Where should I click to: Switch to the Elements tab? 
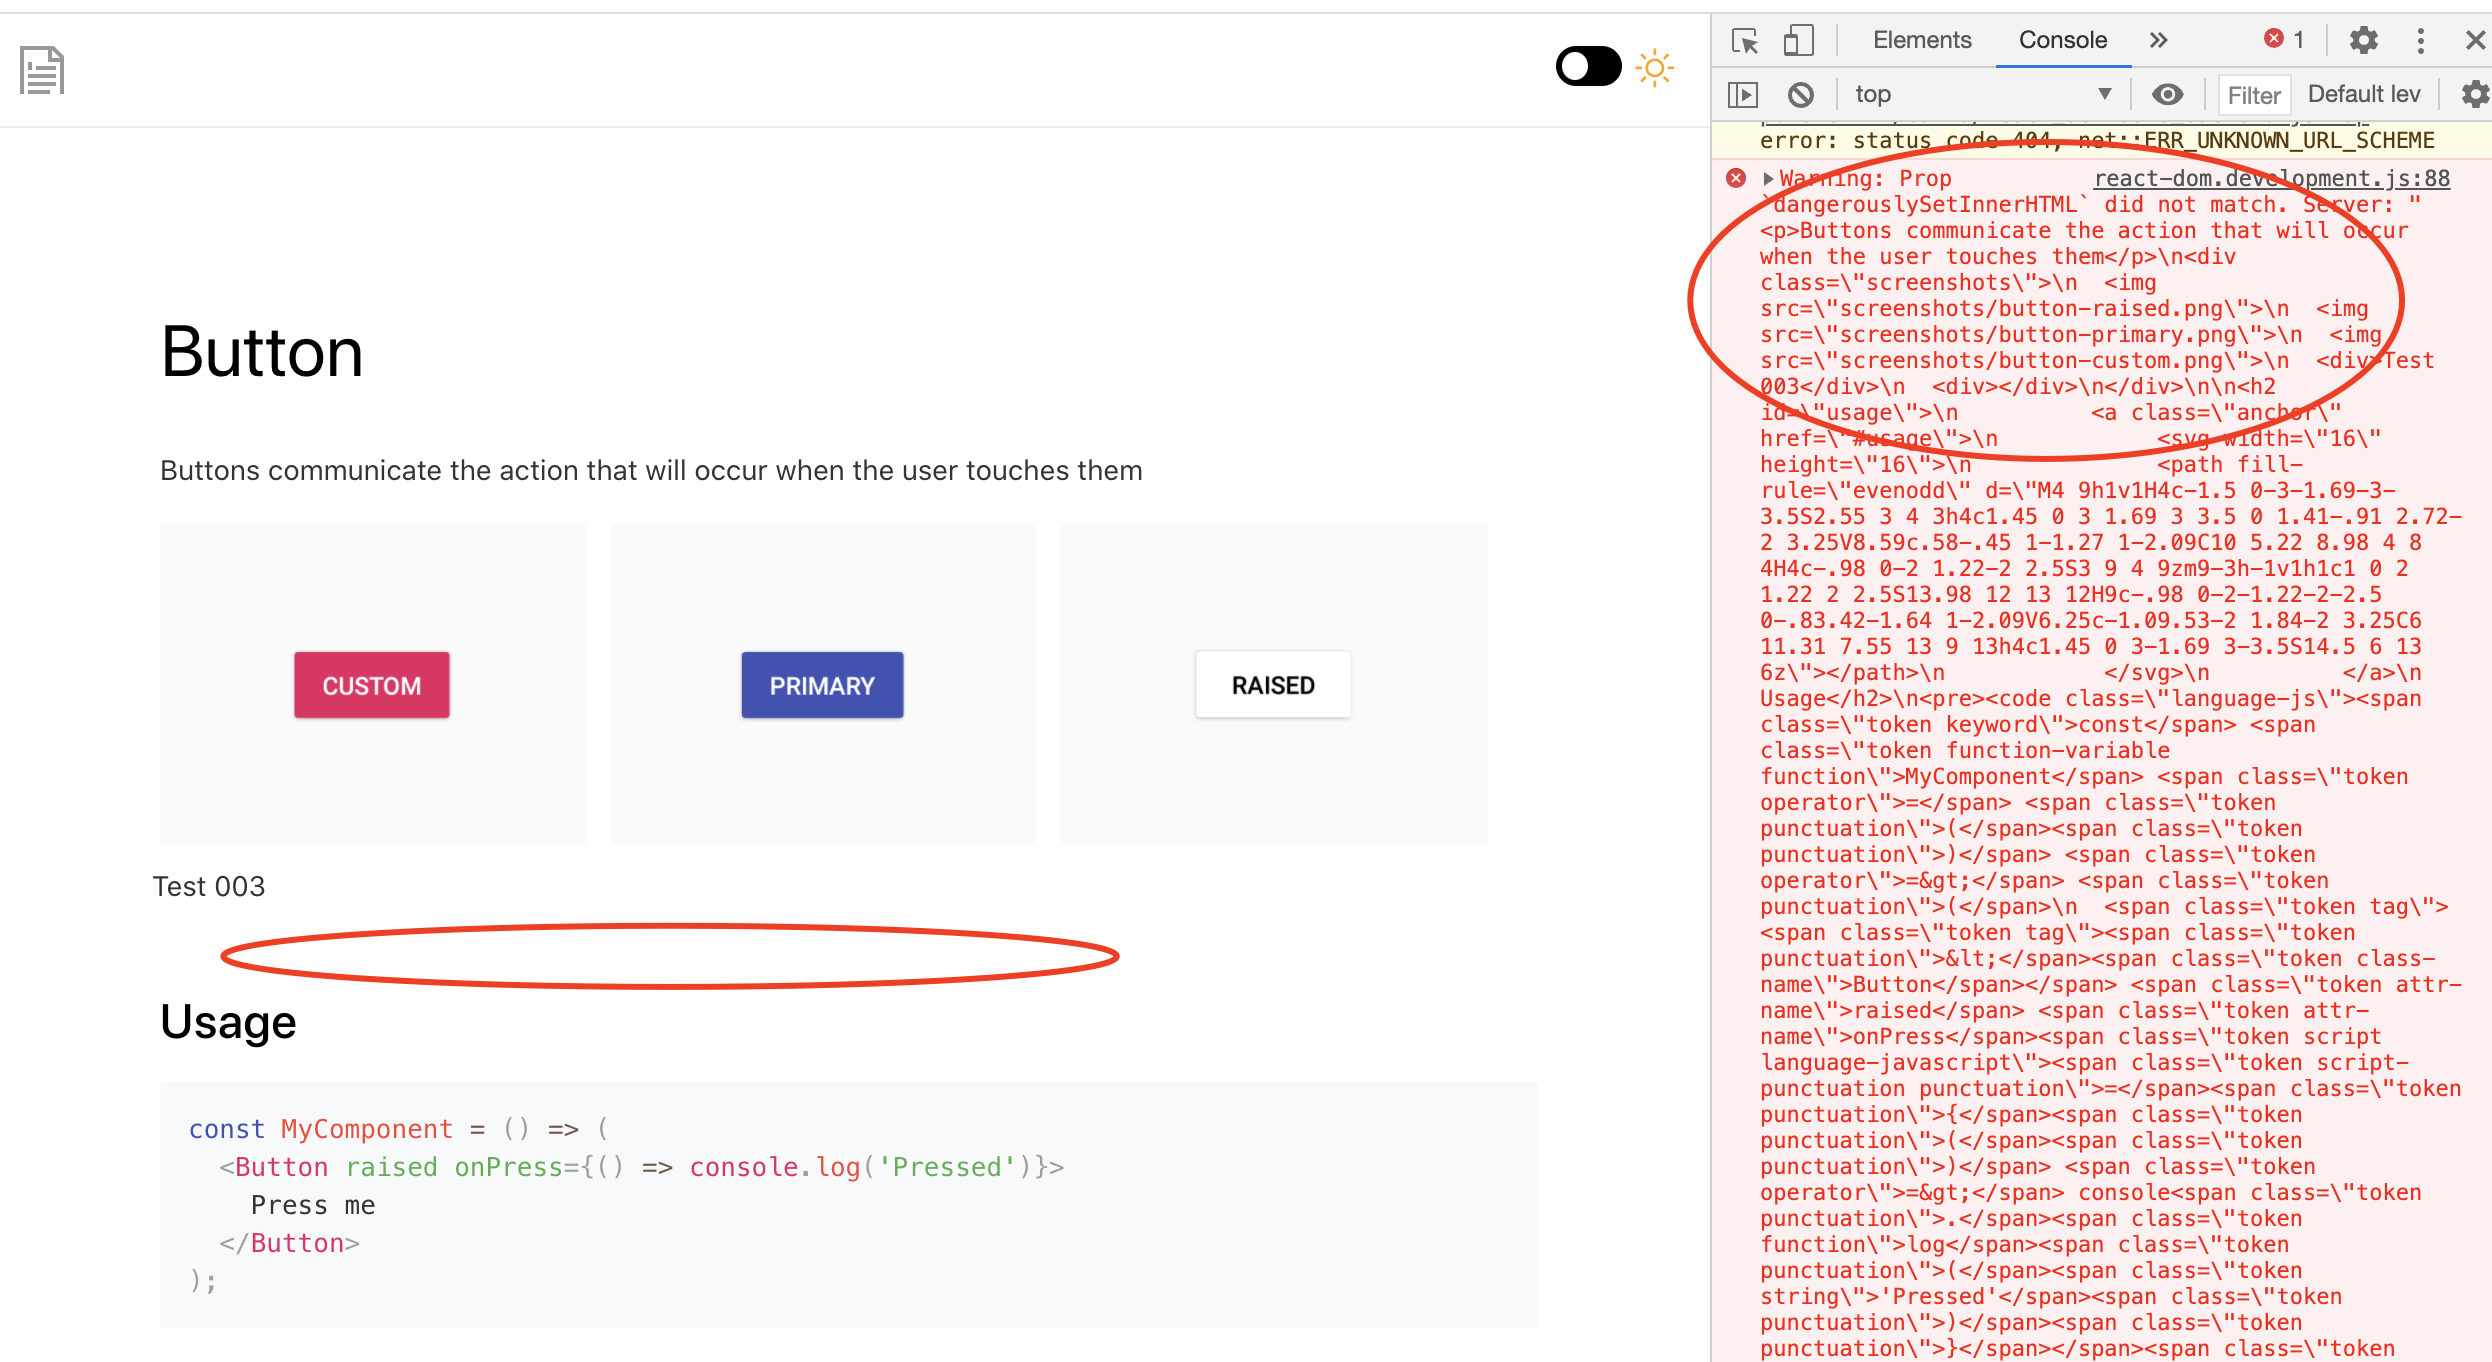1920,40
